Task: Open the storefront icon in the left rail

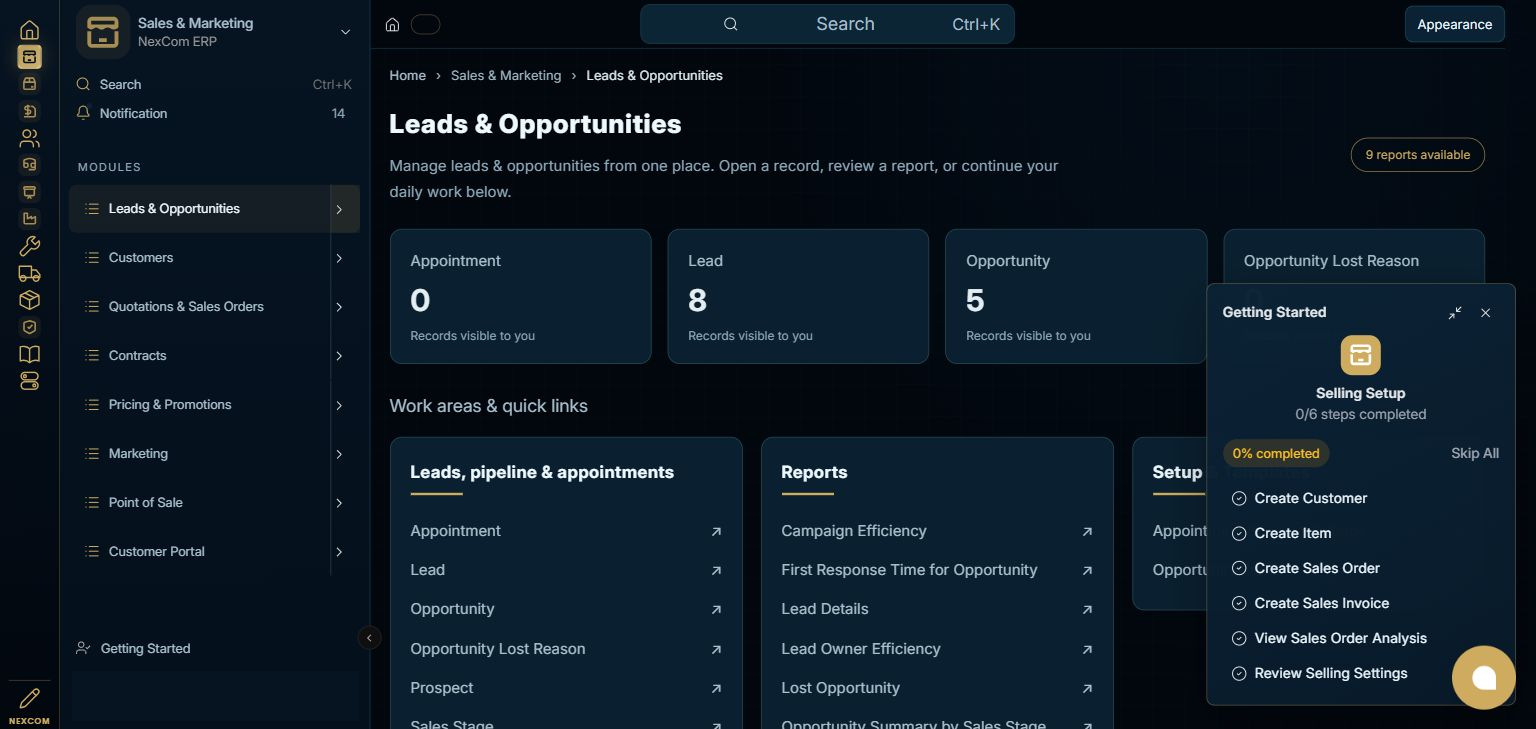Action: tap(30, 84)
